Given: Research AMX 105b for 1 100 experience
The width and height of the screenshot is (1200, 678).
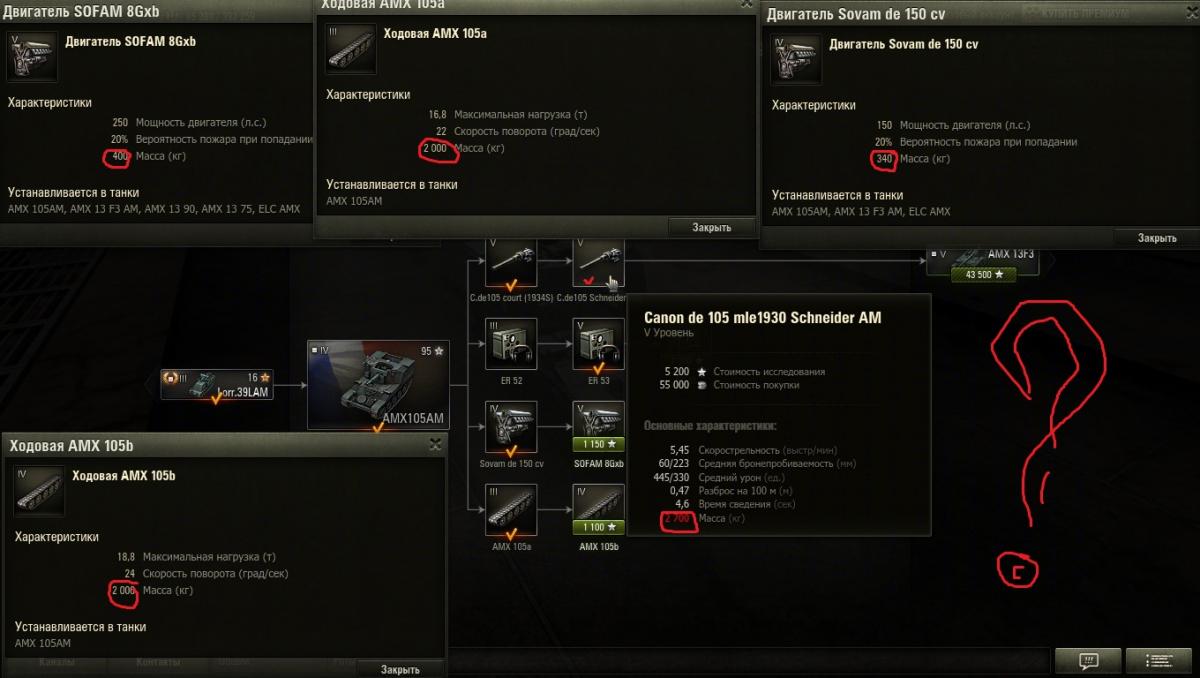Looking at the screenshot, I should [x=598, y=528].
